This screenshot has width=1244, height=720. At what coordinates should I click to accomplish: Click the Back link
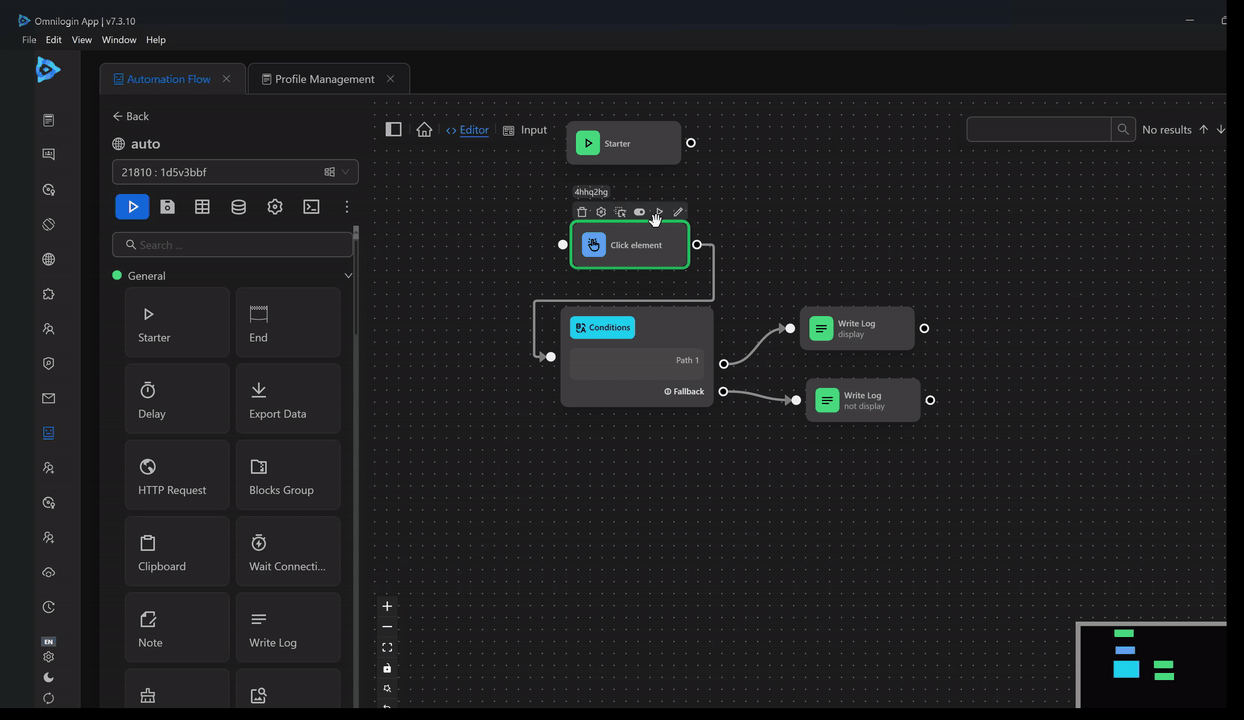click(131, 116)
